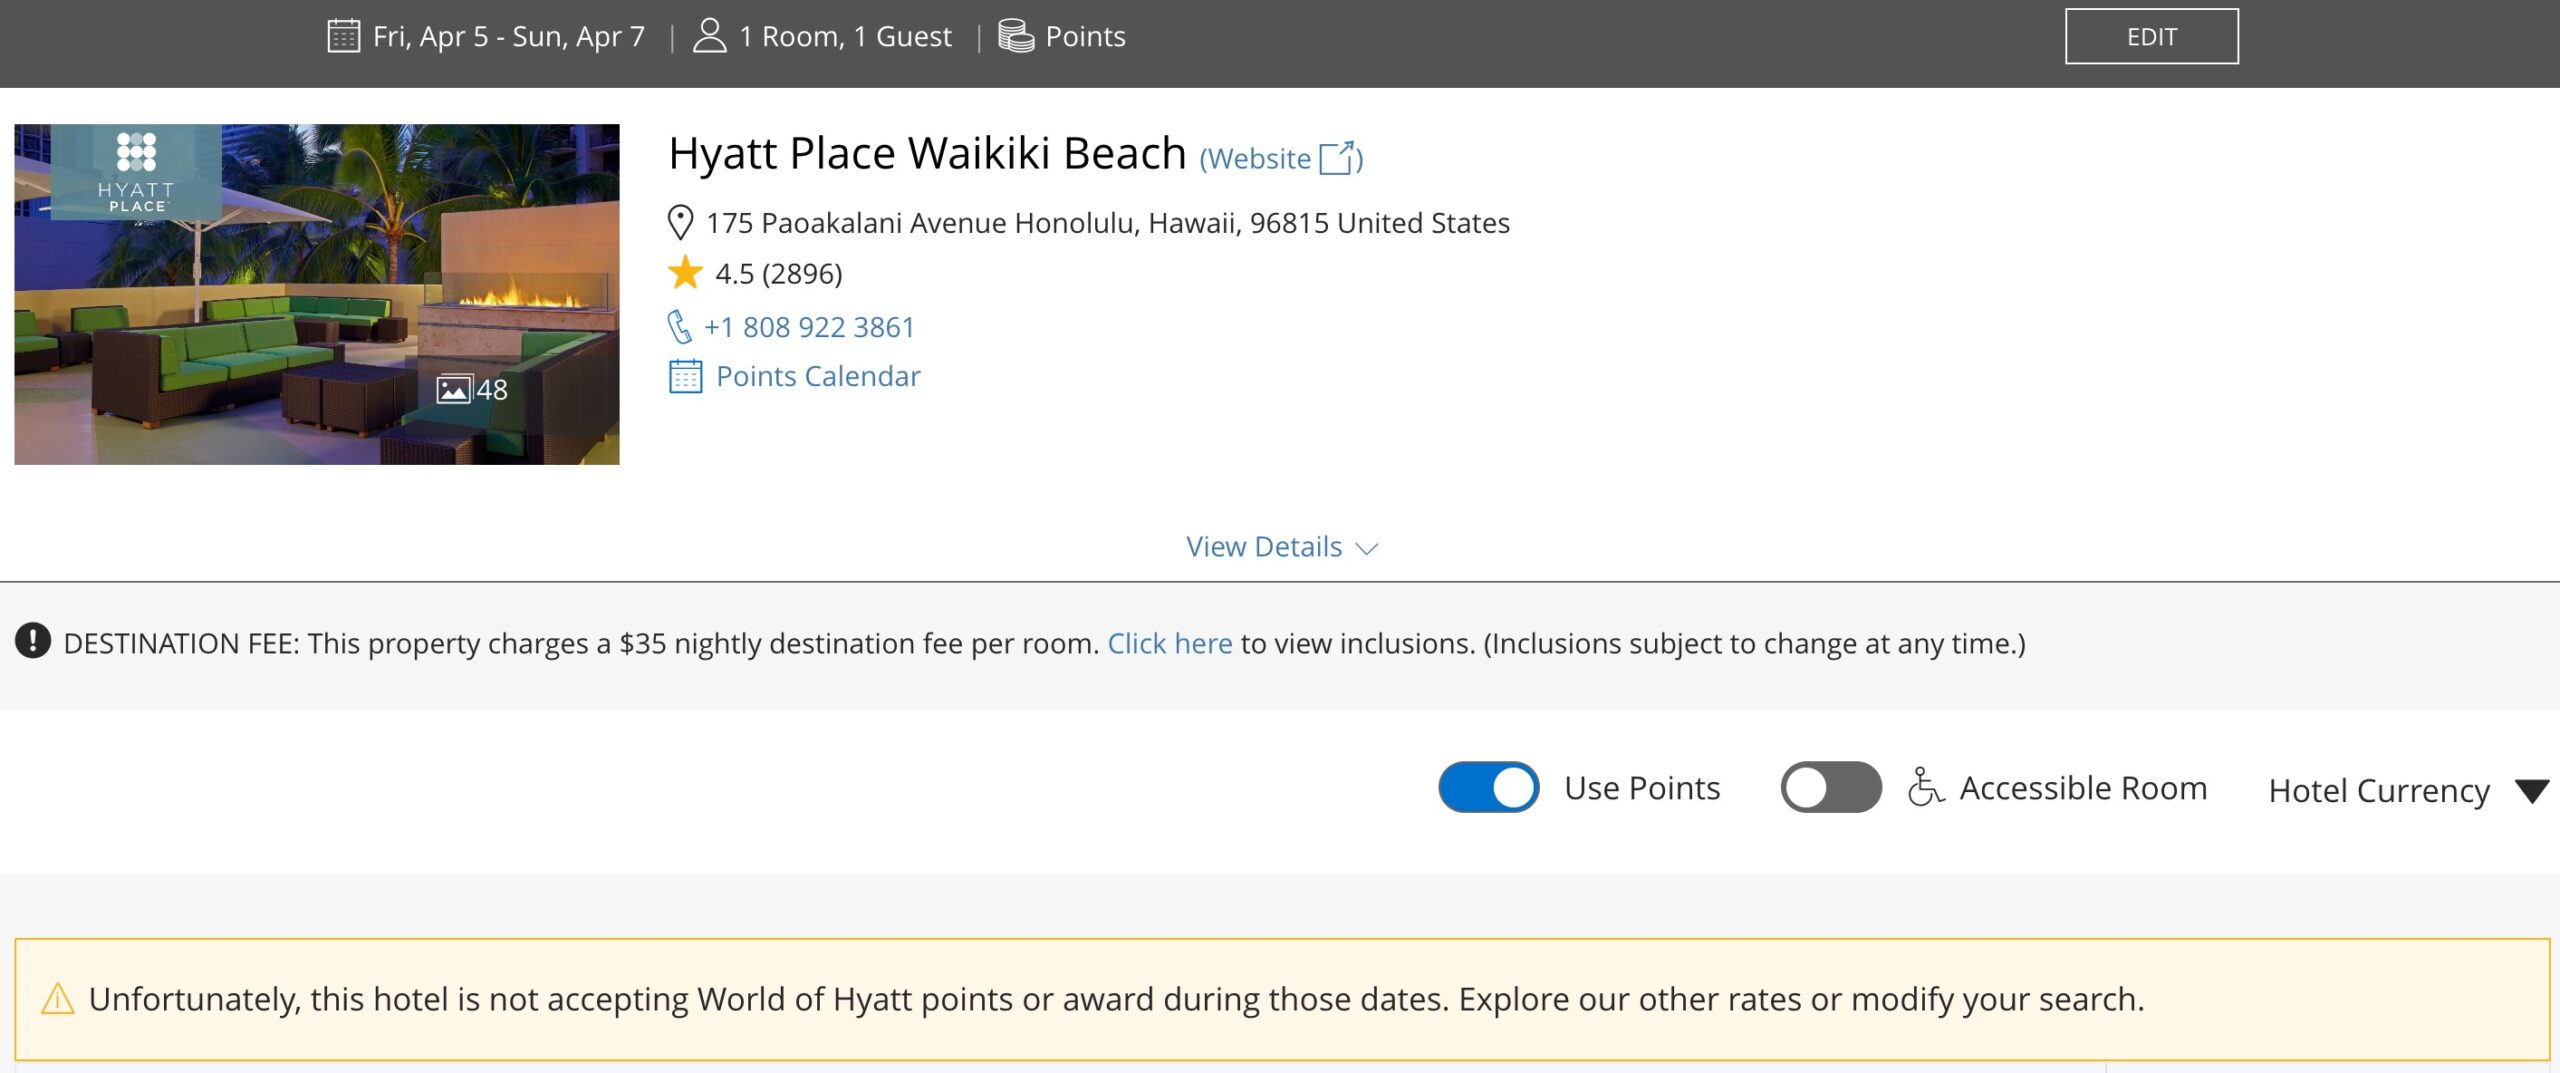Click the photo count icon showing 48 images
2560x1073 pixels.
(x=455, y=392)
